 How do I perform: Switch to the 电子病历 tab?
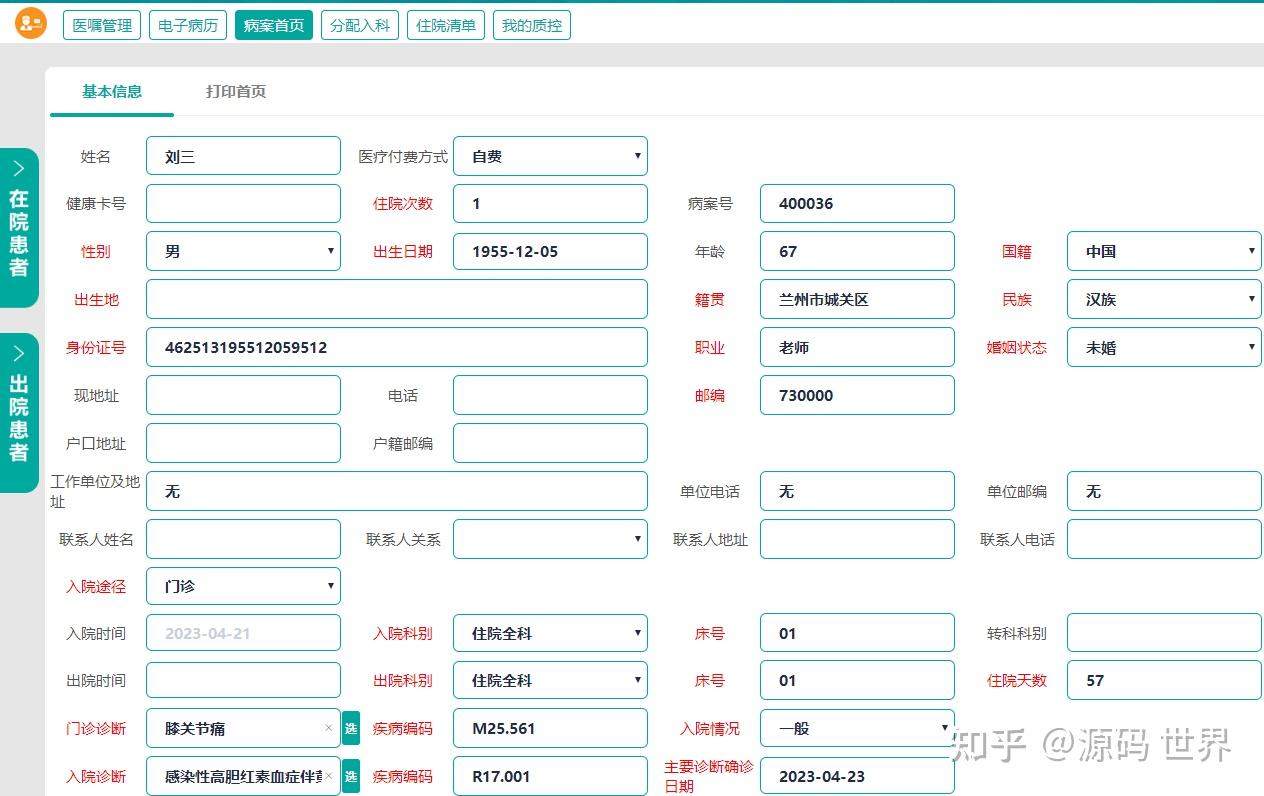(187, 25)
